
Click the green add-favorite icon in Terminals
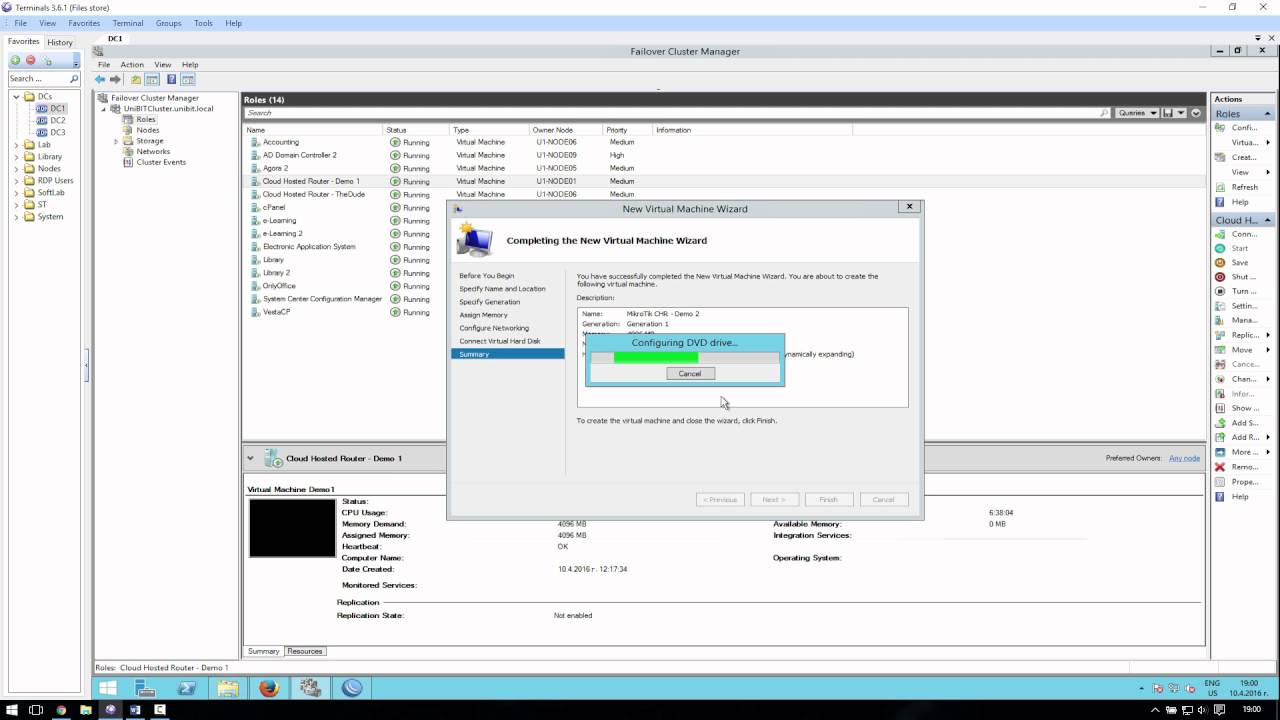(x=15, y=60)
